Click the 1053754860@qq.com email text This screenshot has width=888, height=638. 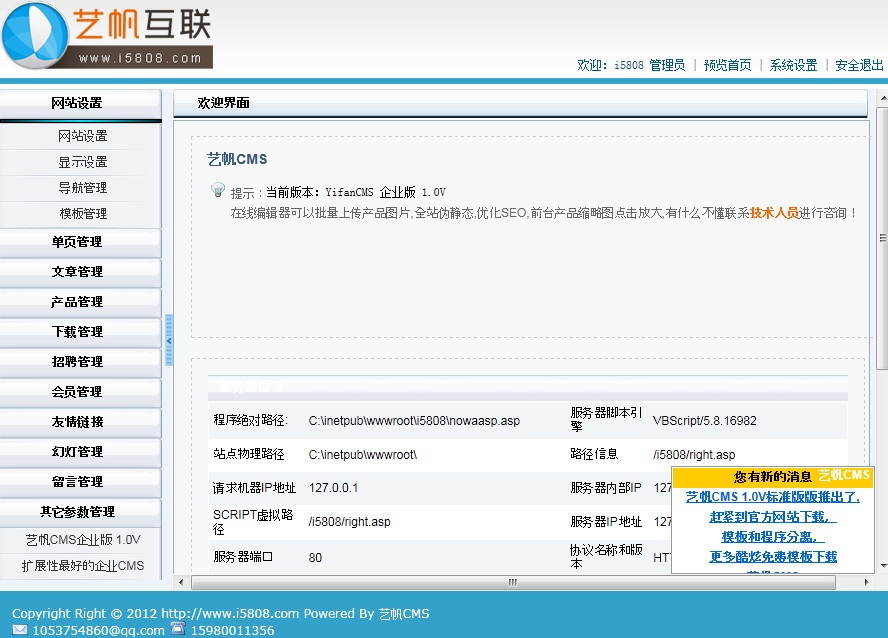click(98, 630)
